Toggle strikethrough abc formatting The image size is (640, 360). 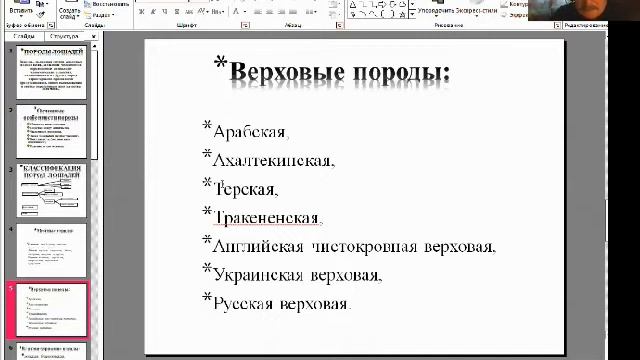tap(189, 12)
